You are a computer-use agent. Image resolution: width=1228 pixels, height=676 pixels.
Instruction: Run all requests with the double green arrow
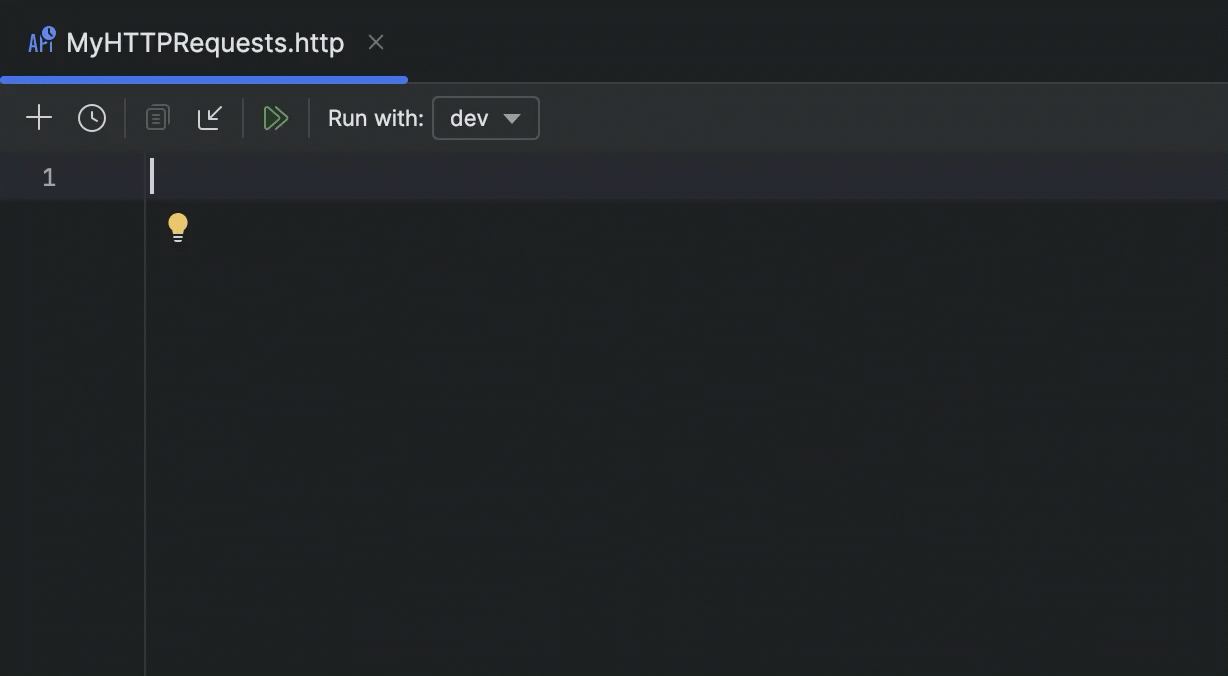point(276,117)
